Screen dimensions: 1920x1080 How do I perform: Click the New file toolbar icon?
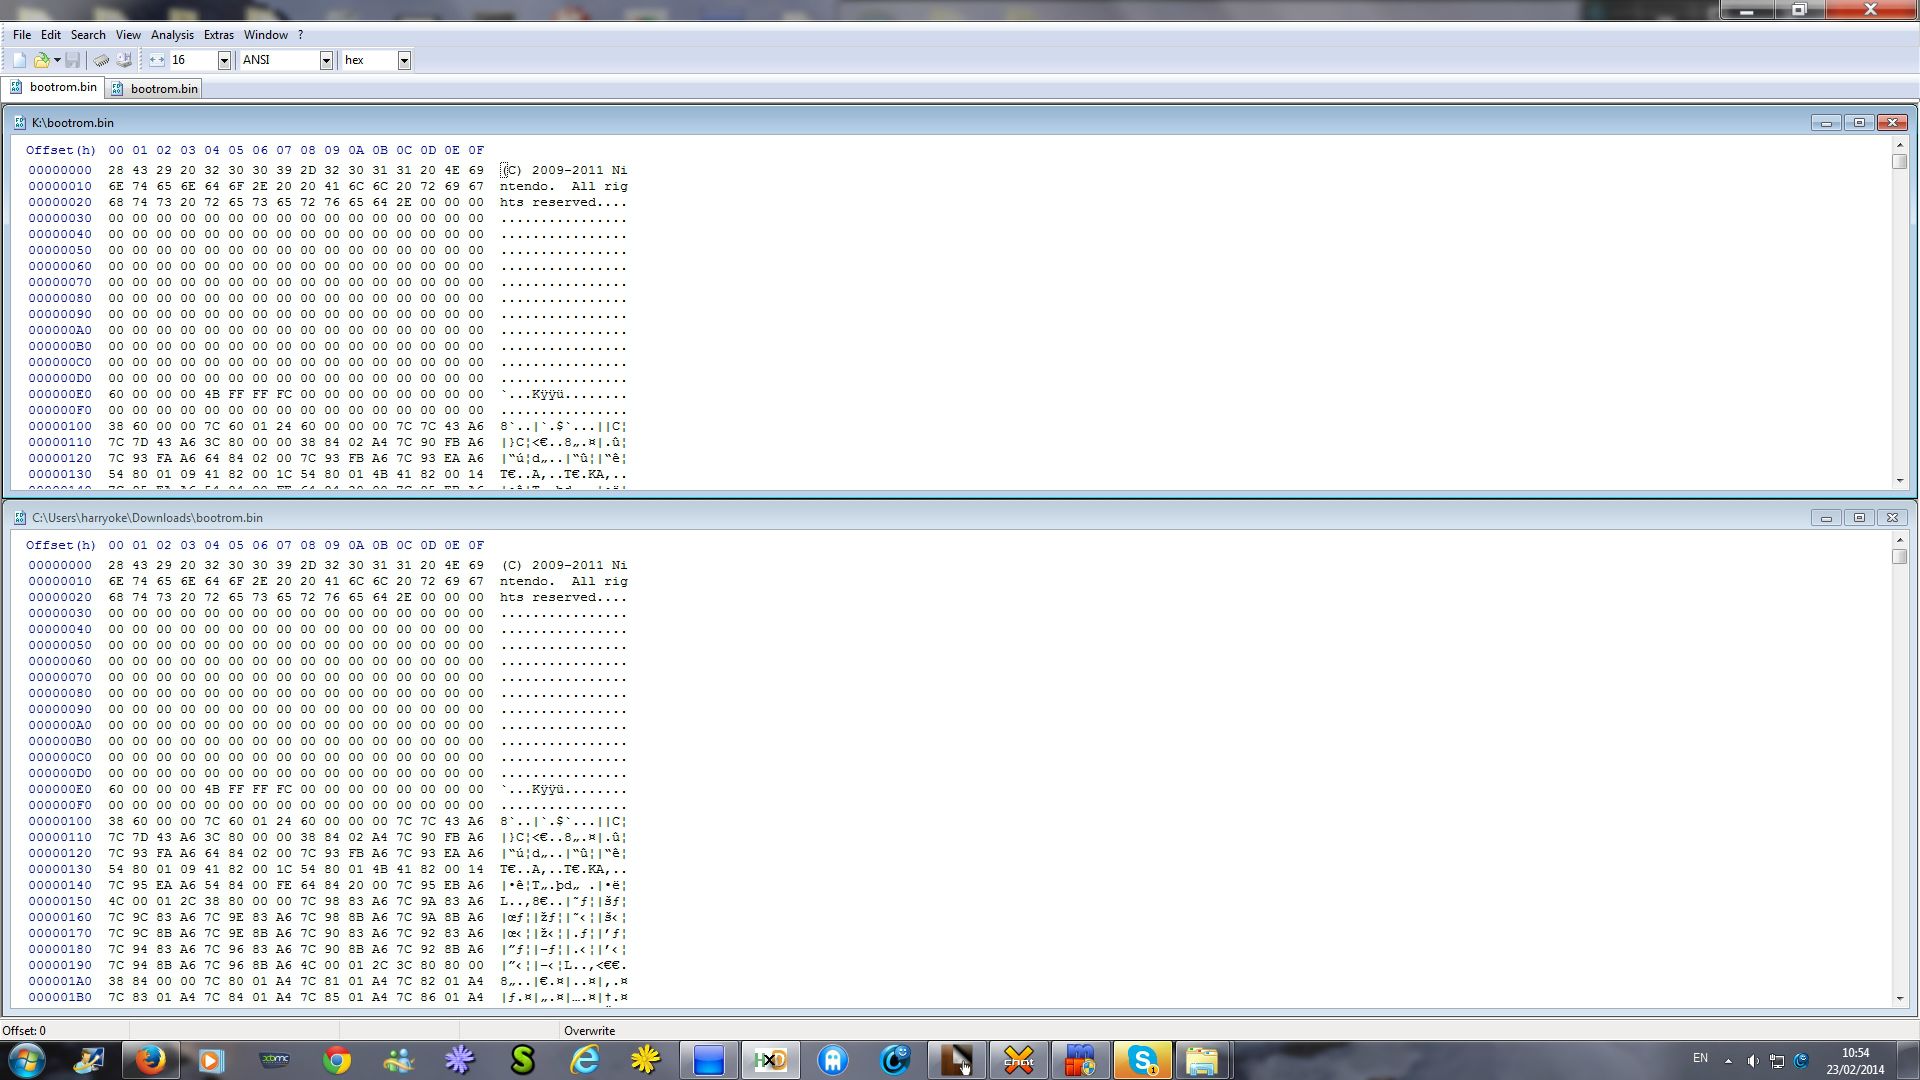point(19,61)
